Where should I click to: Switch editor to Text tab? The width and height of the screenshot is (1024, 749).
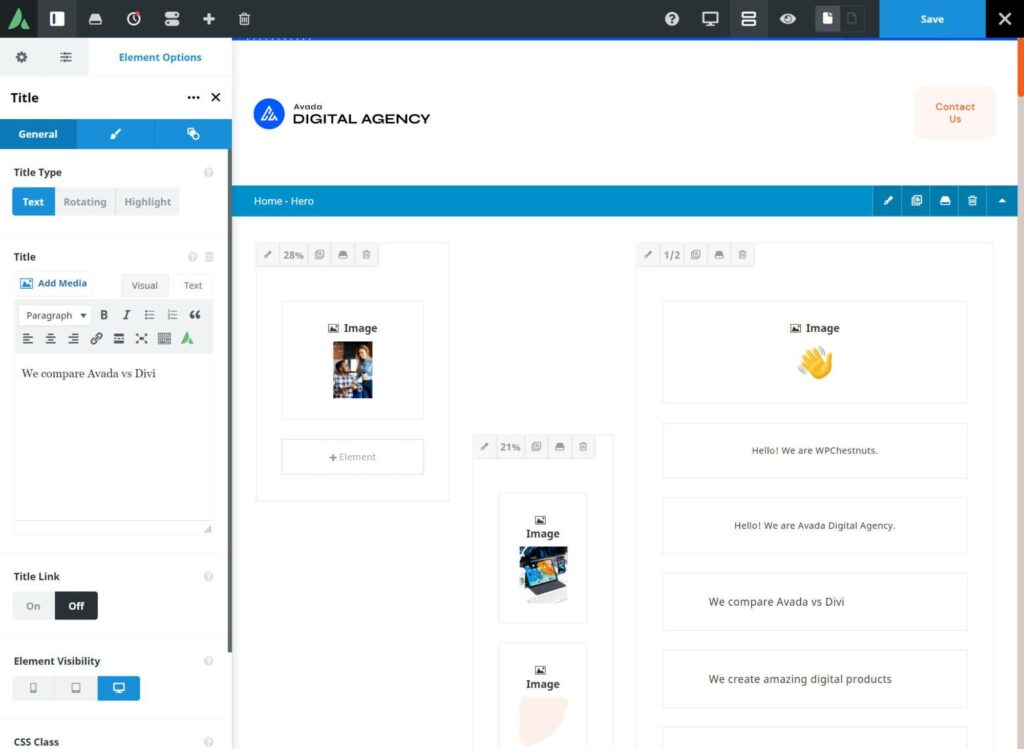[x=193, y=285]
